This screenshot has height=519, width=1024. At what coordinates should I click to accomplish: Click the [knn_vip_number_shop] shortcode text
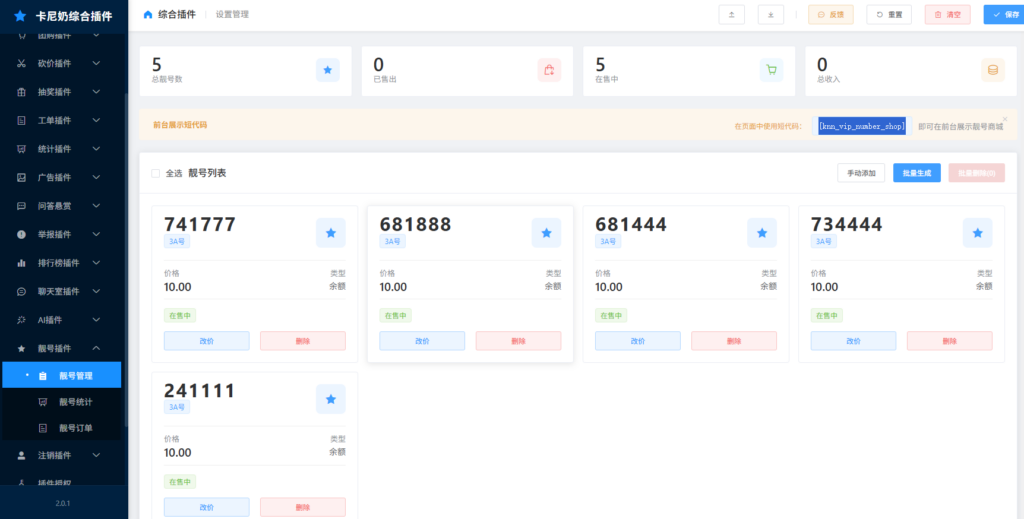(861, 126)
